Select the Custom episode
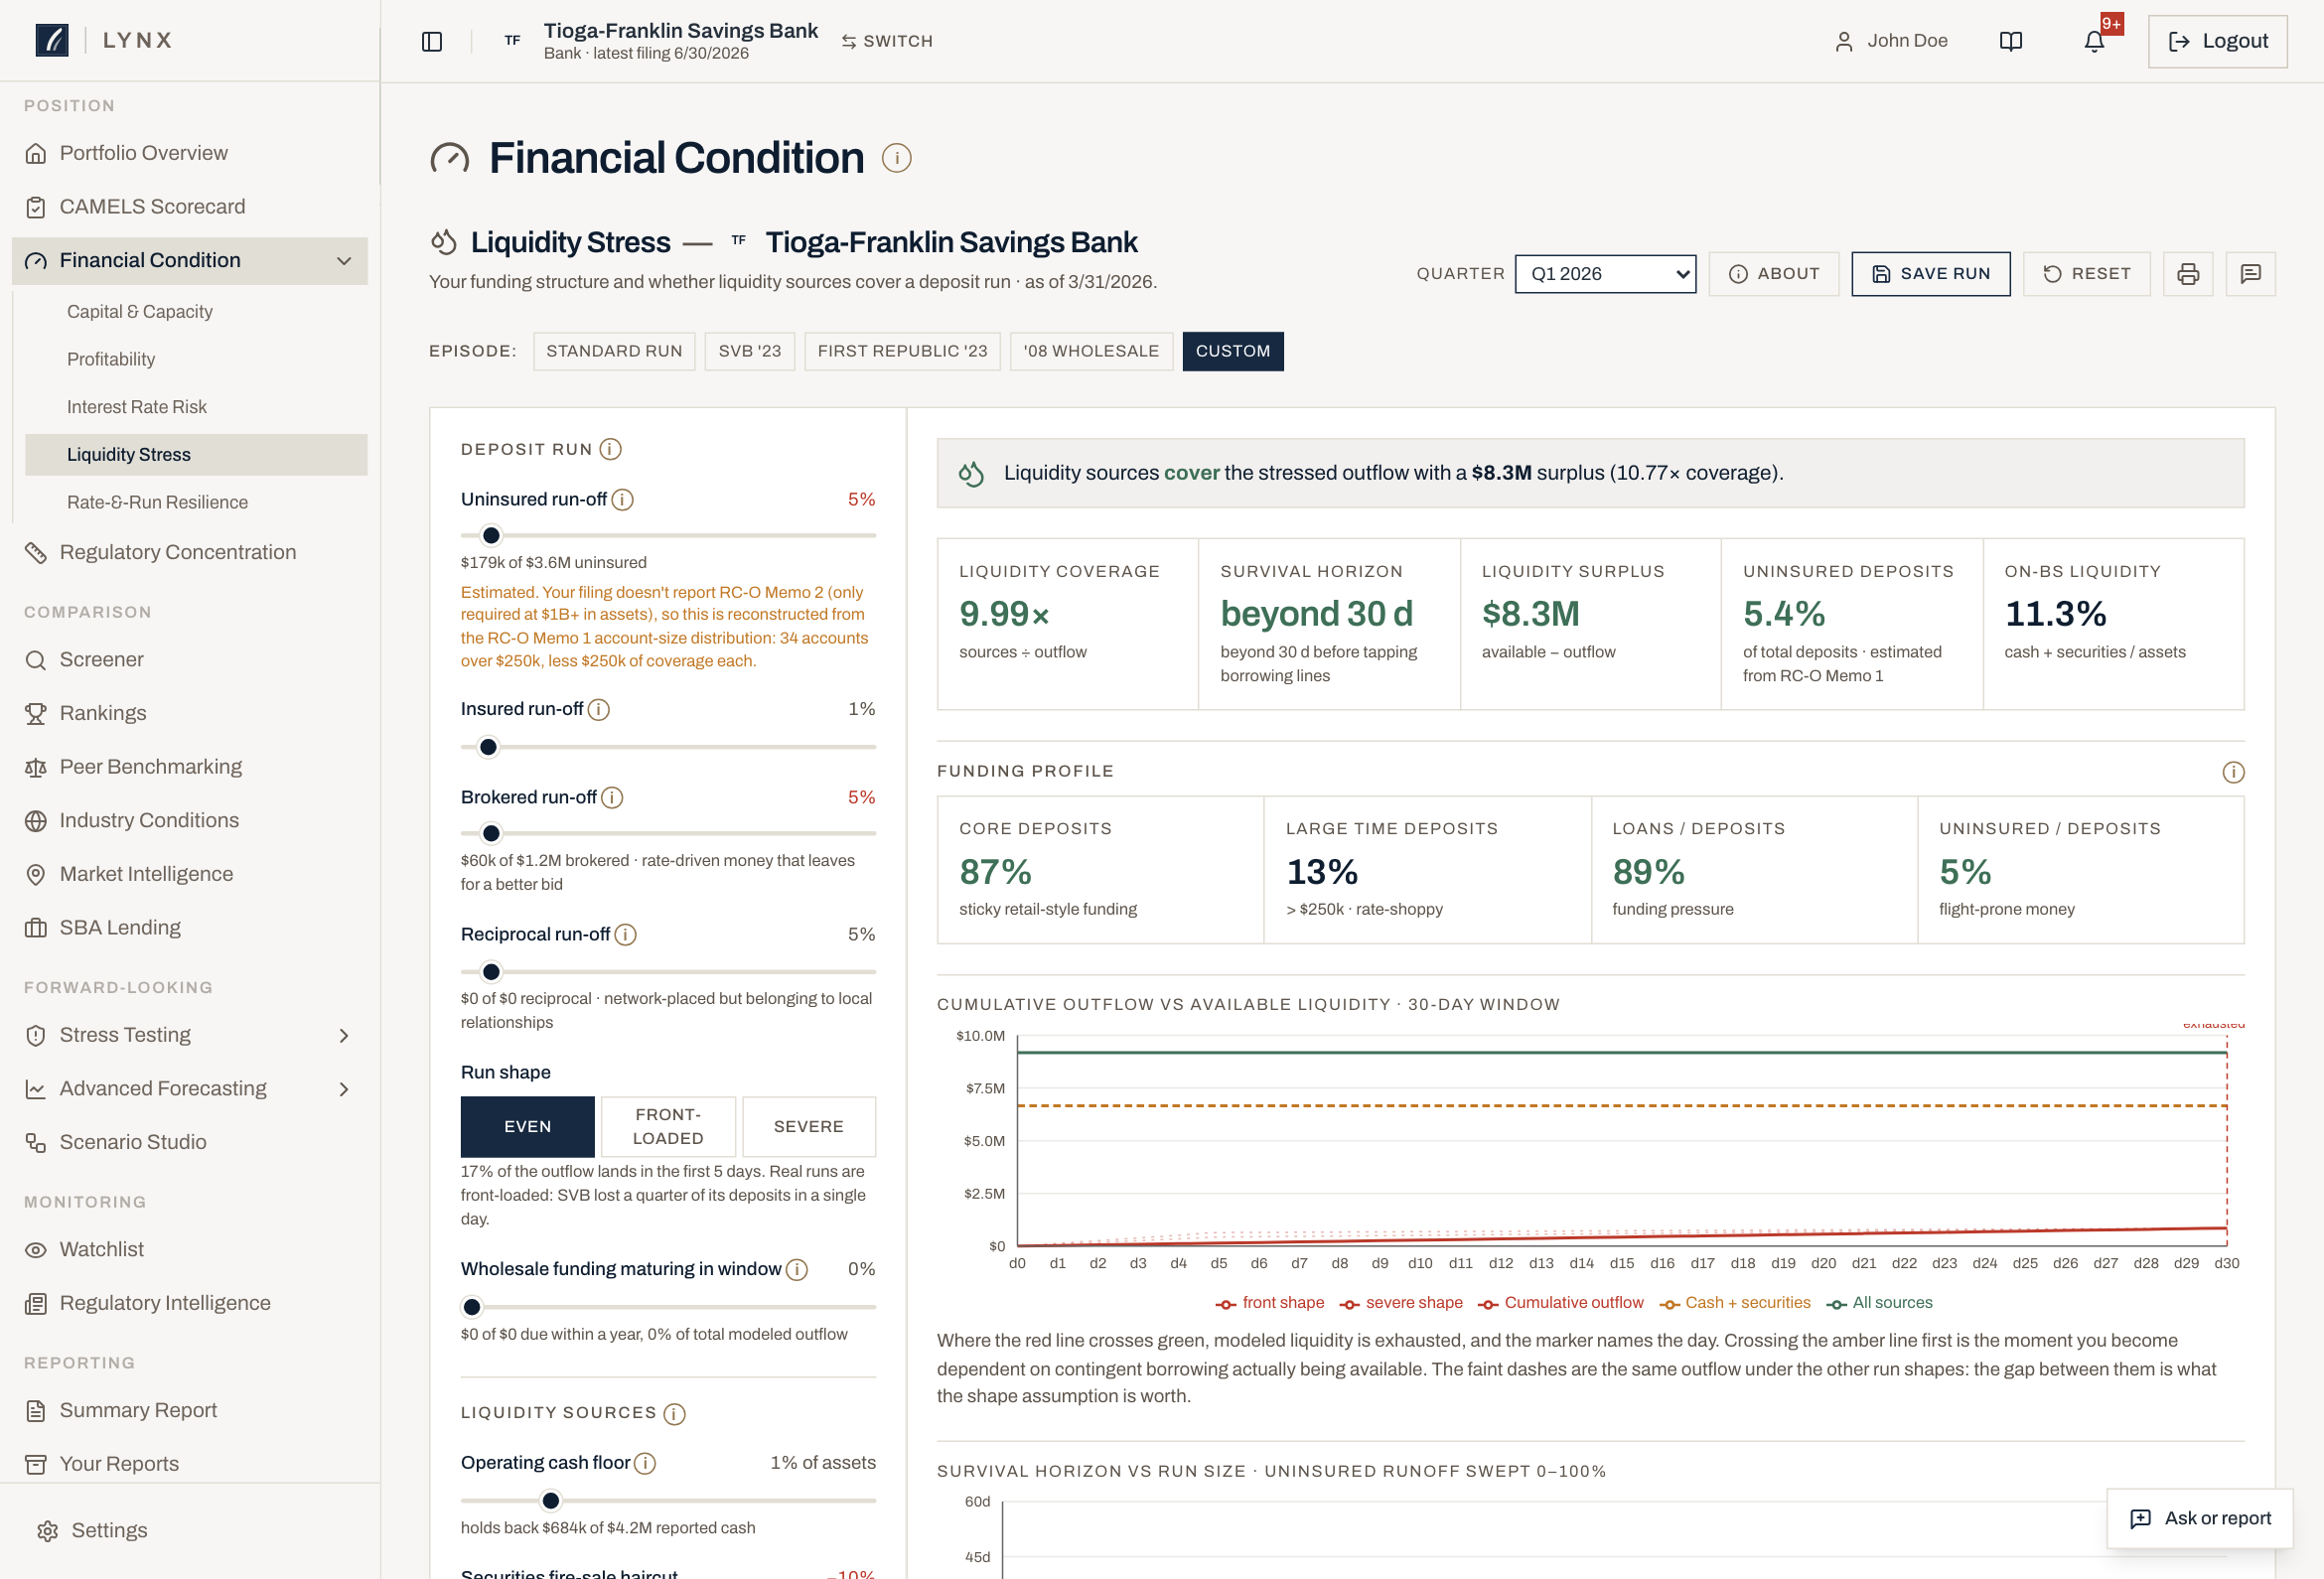The image size is (2324, 1579). click(x=1233, y=351)
